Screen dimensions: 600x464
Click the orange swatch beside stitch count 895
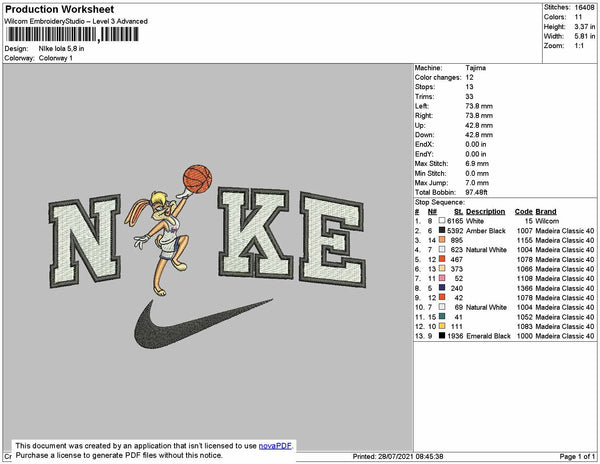(x=442, y=240)
